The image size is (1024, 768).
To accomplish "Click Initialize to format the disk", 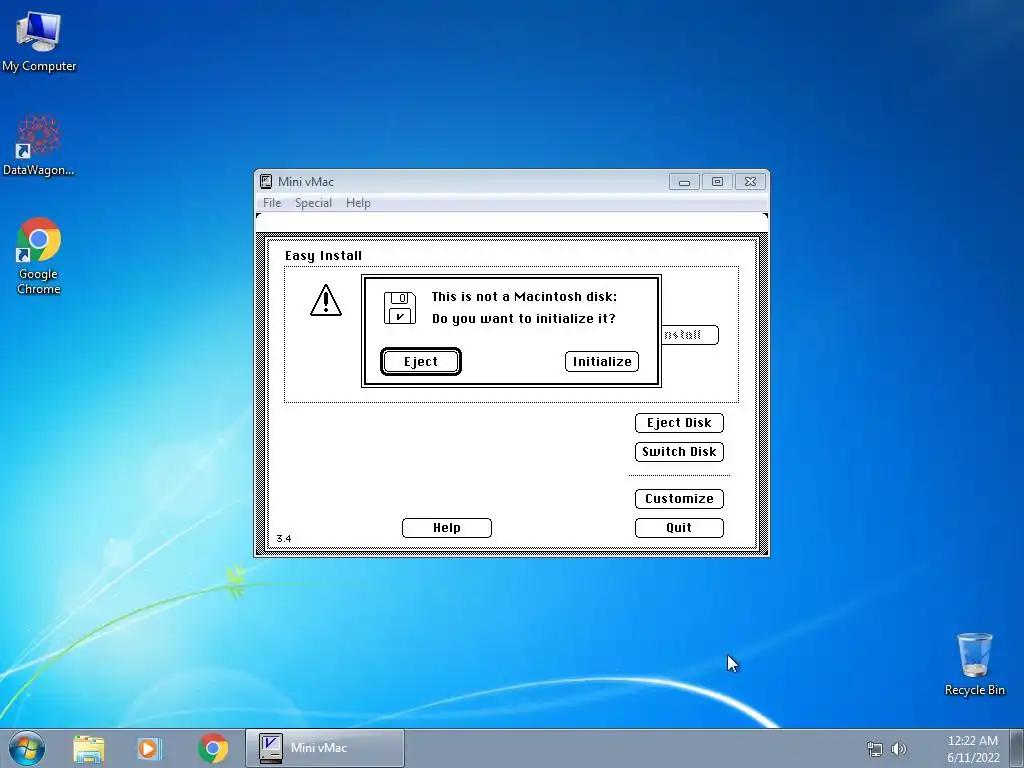I will 602,362.
